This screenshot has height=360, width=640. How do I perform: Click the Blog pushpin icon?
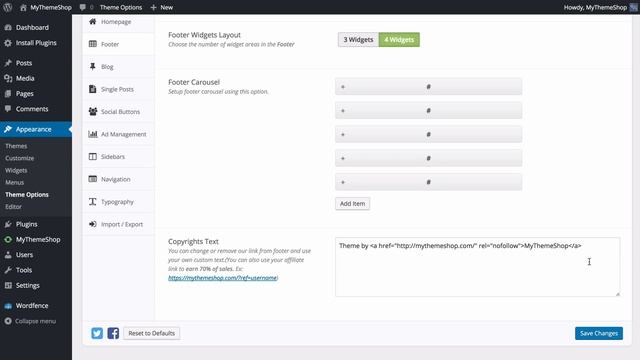click(x=93, y=67)
